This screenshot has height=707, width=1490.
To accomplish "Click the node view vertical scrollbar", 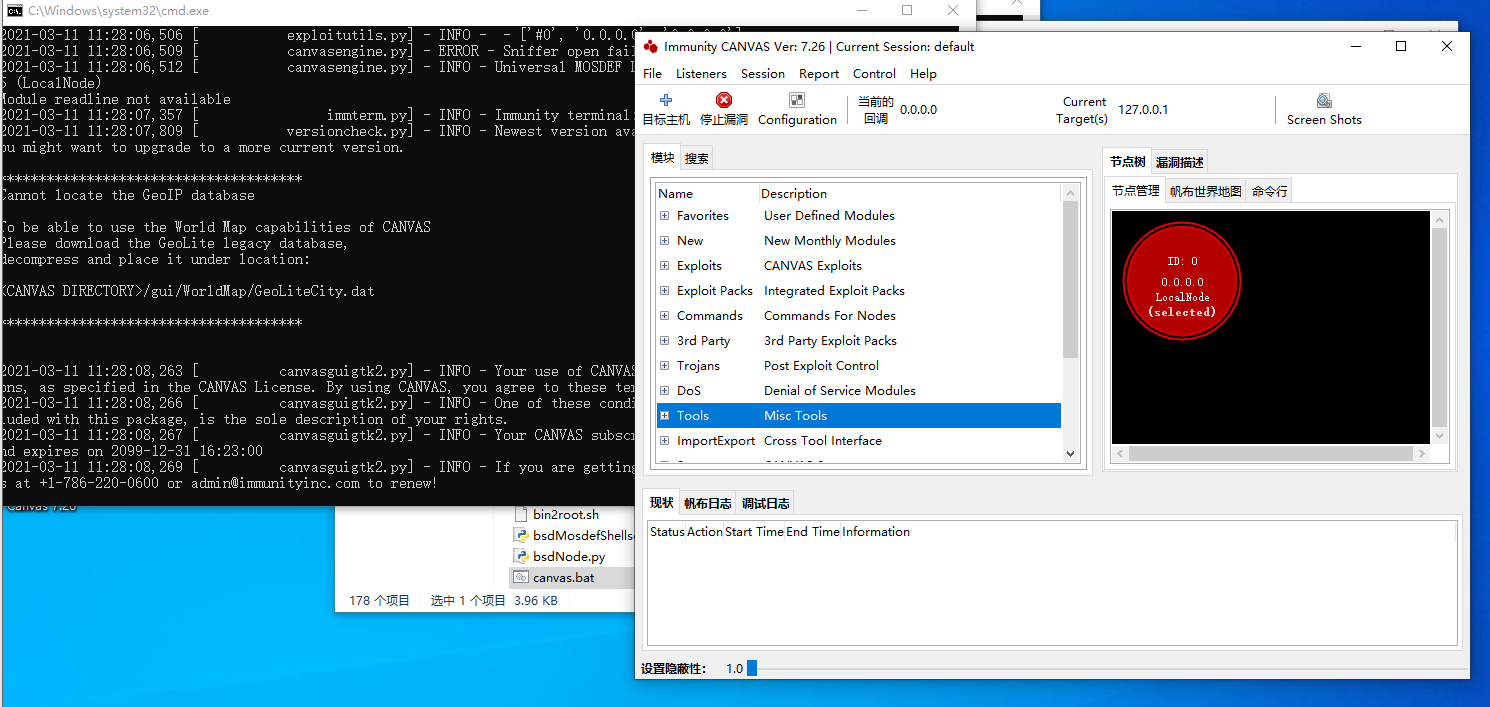I will (1439, 327).
